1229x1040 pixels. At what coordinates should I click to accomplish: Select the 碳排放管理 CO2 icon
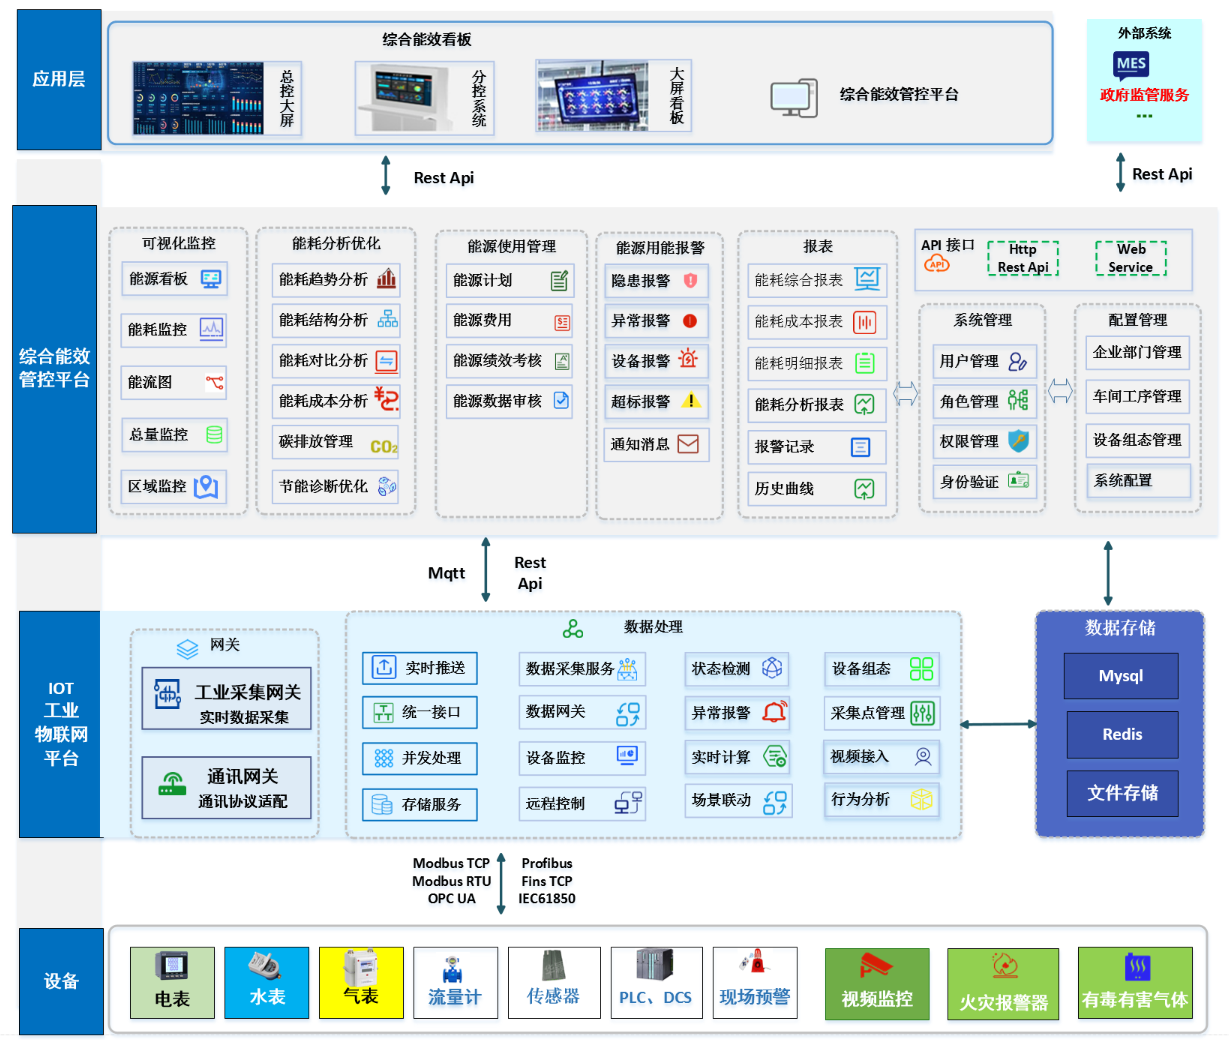click(x=384, y=445)
